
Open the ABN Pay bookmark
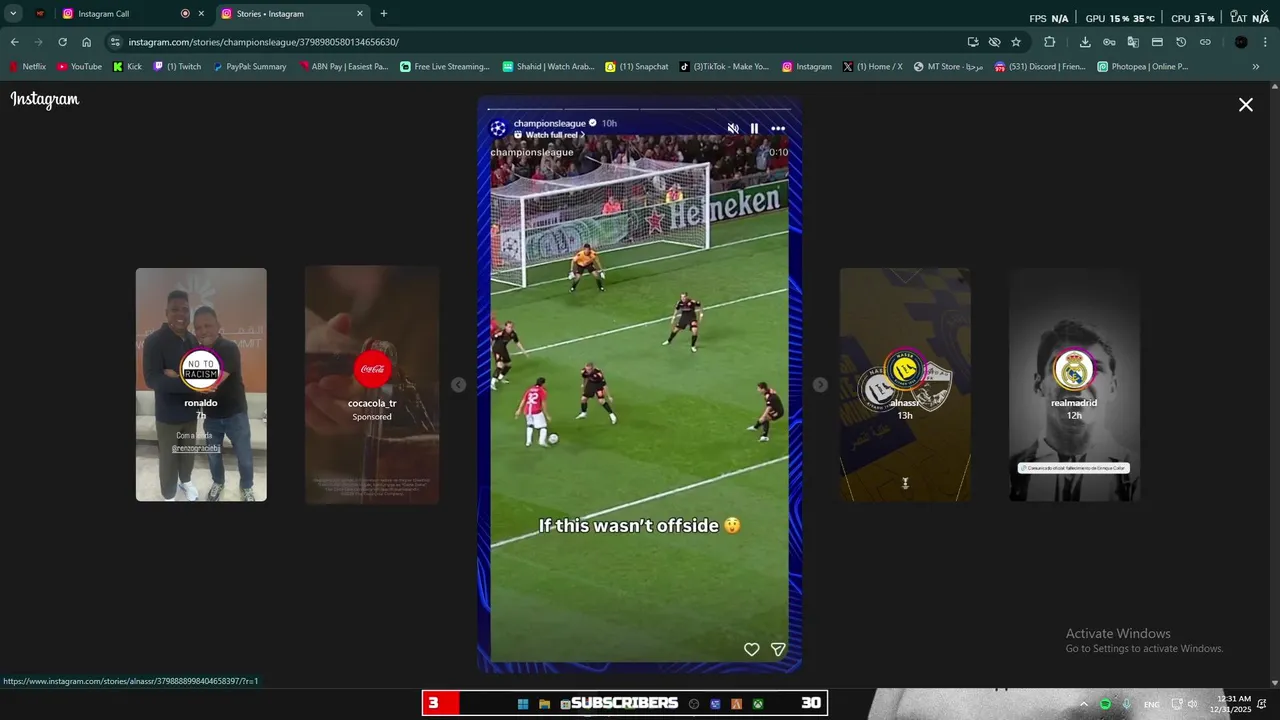coord(342,67)
